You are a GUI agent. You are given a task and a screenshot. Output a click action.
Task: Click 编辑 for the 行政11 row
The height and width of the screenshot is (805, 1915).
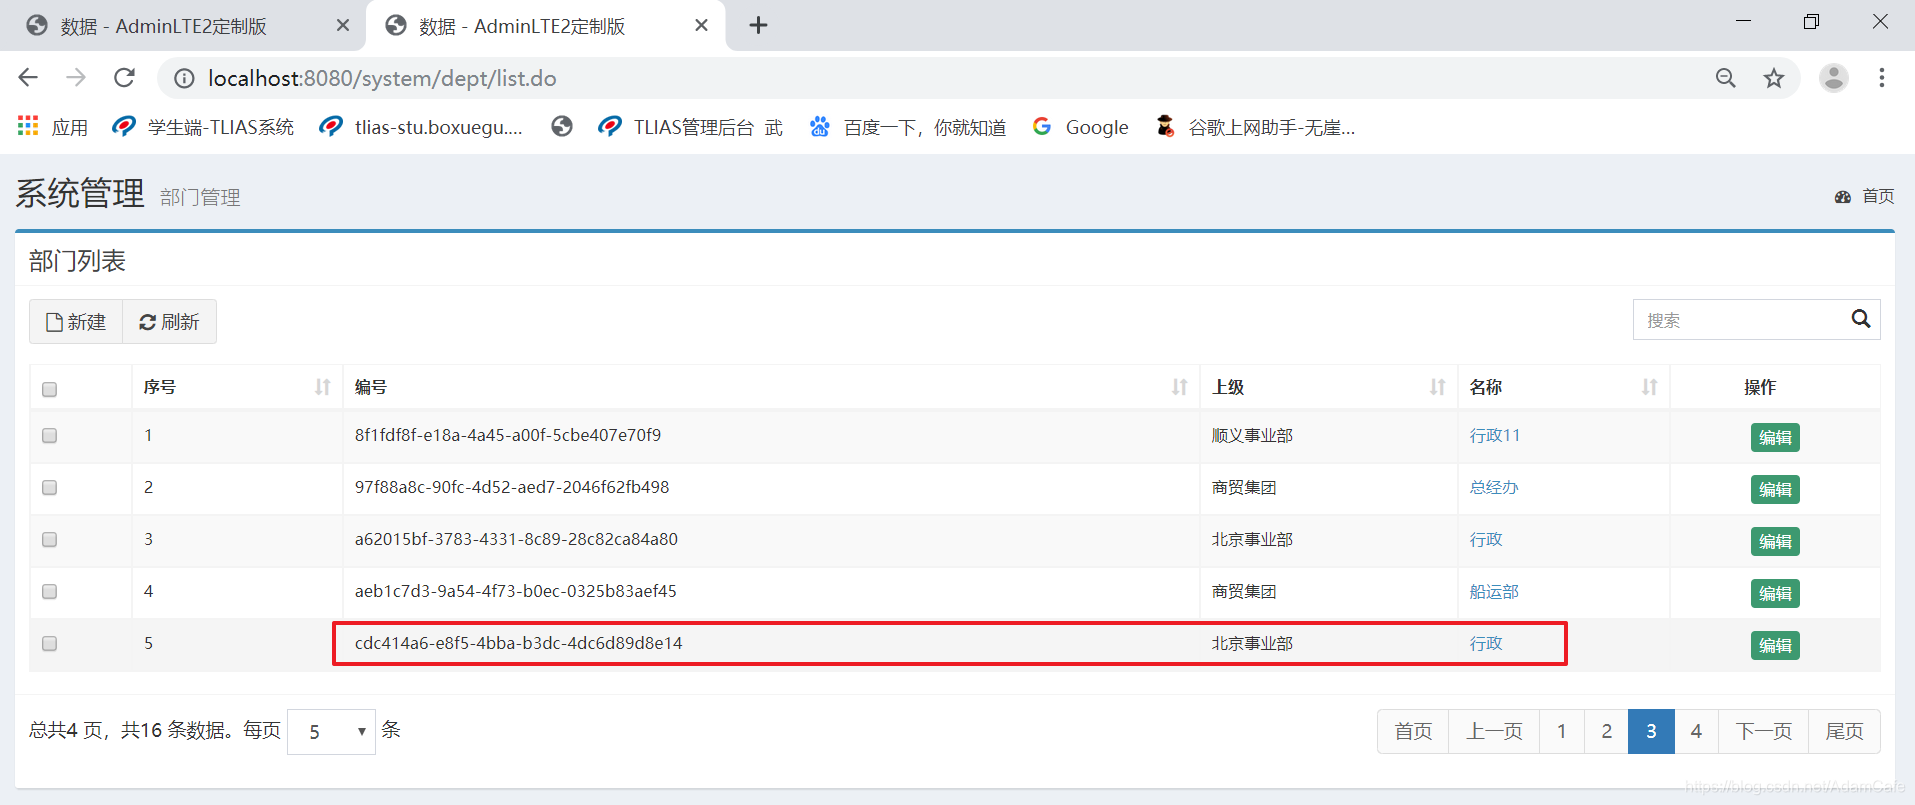click(x=1775, y=437)
